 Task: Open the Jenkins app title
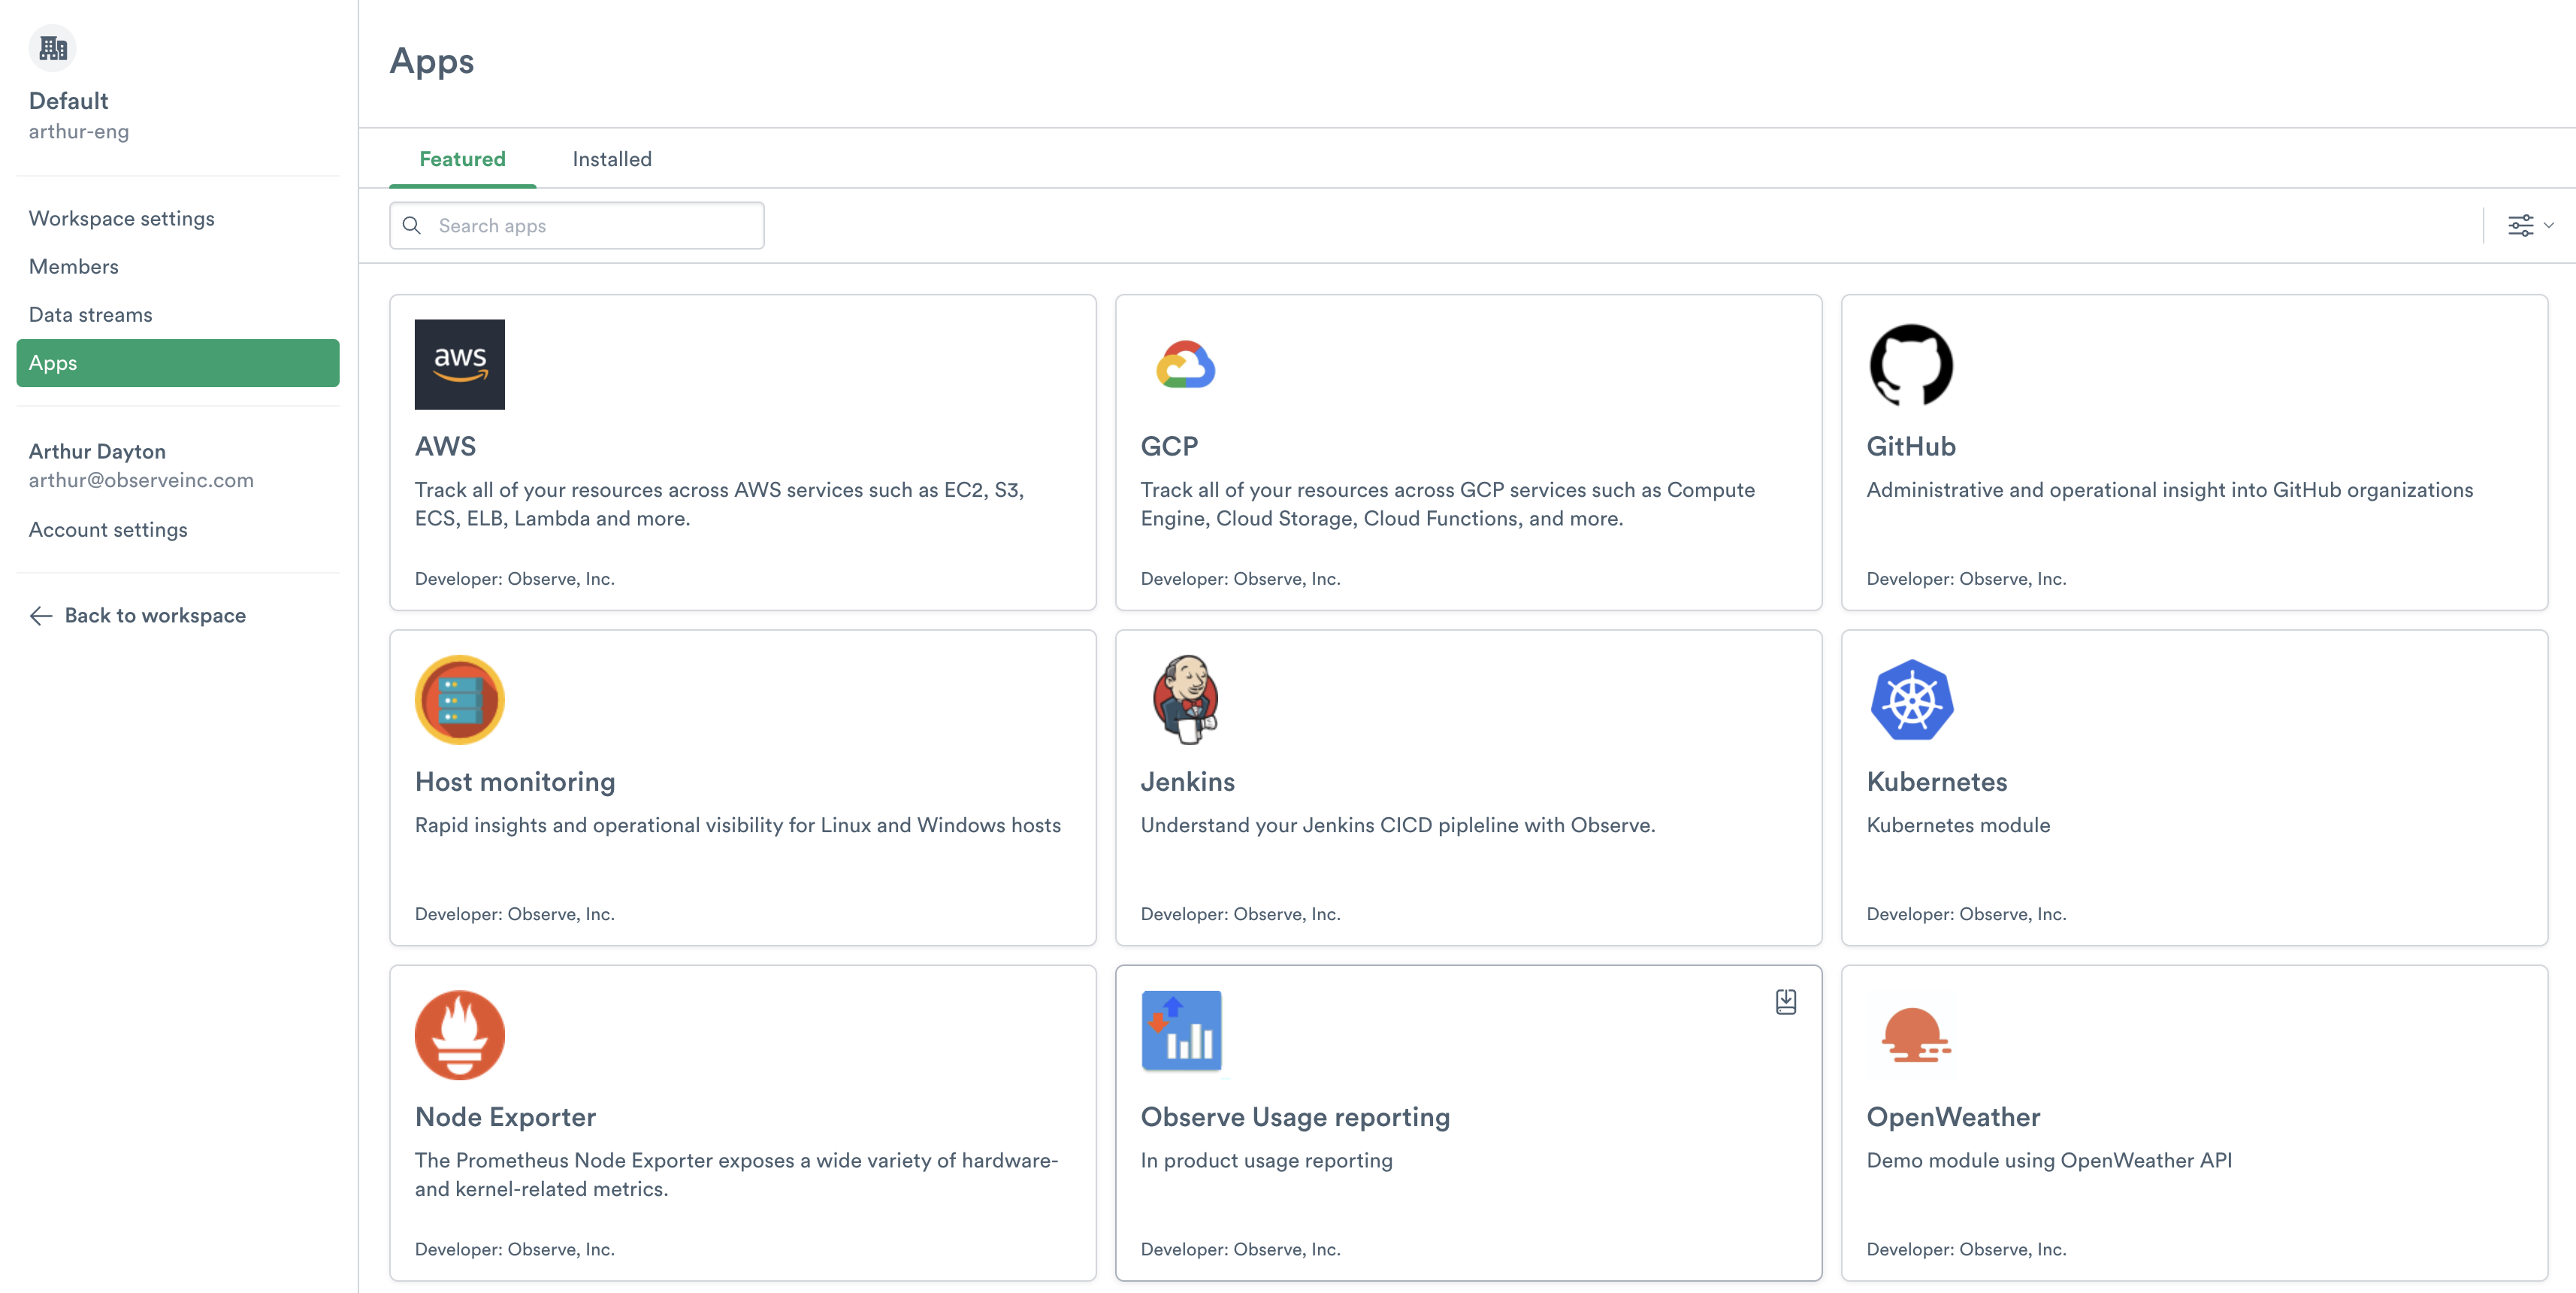pyautogui.click(x=1187, y=782)
